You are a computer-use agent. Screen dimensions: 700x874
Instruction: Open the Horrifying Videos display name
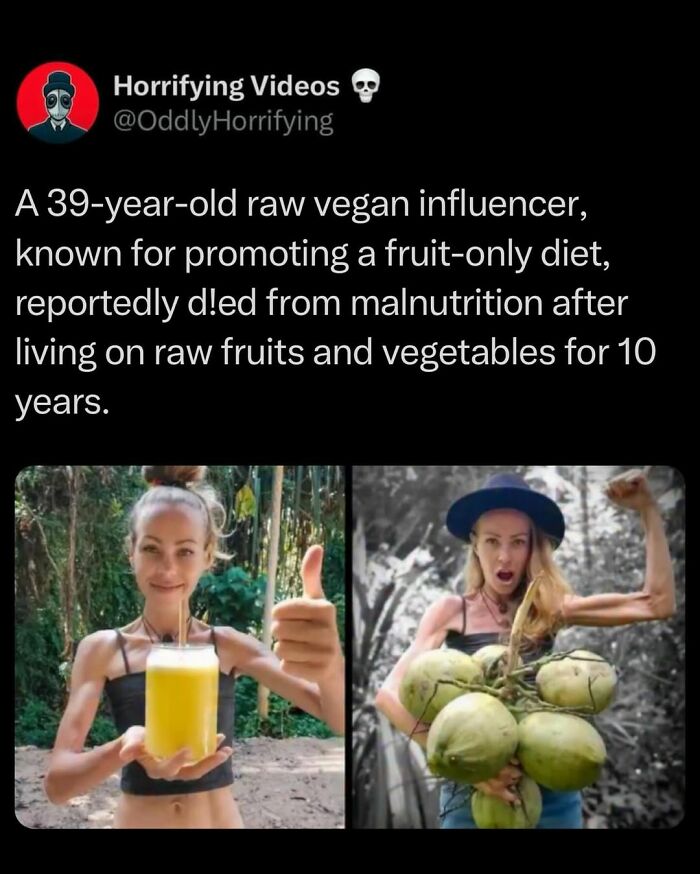point(226,87)
